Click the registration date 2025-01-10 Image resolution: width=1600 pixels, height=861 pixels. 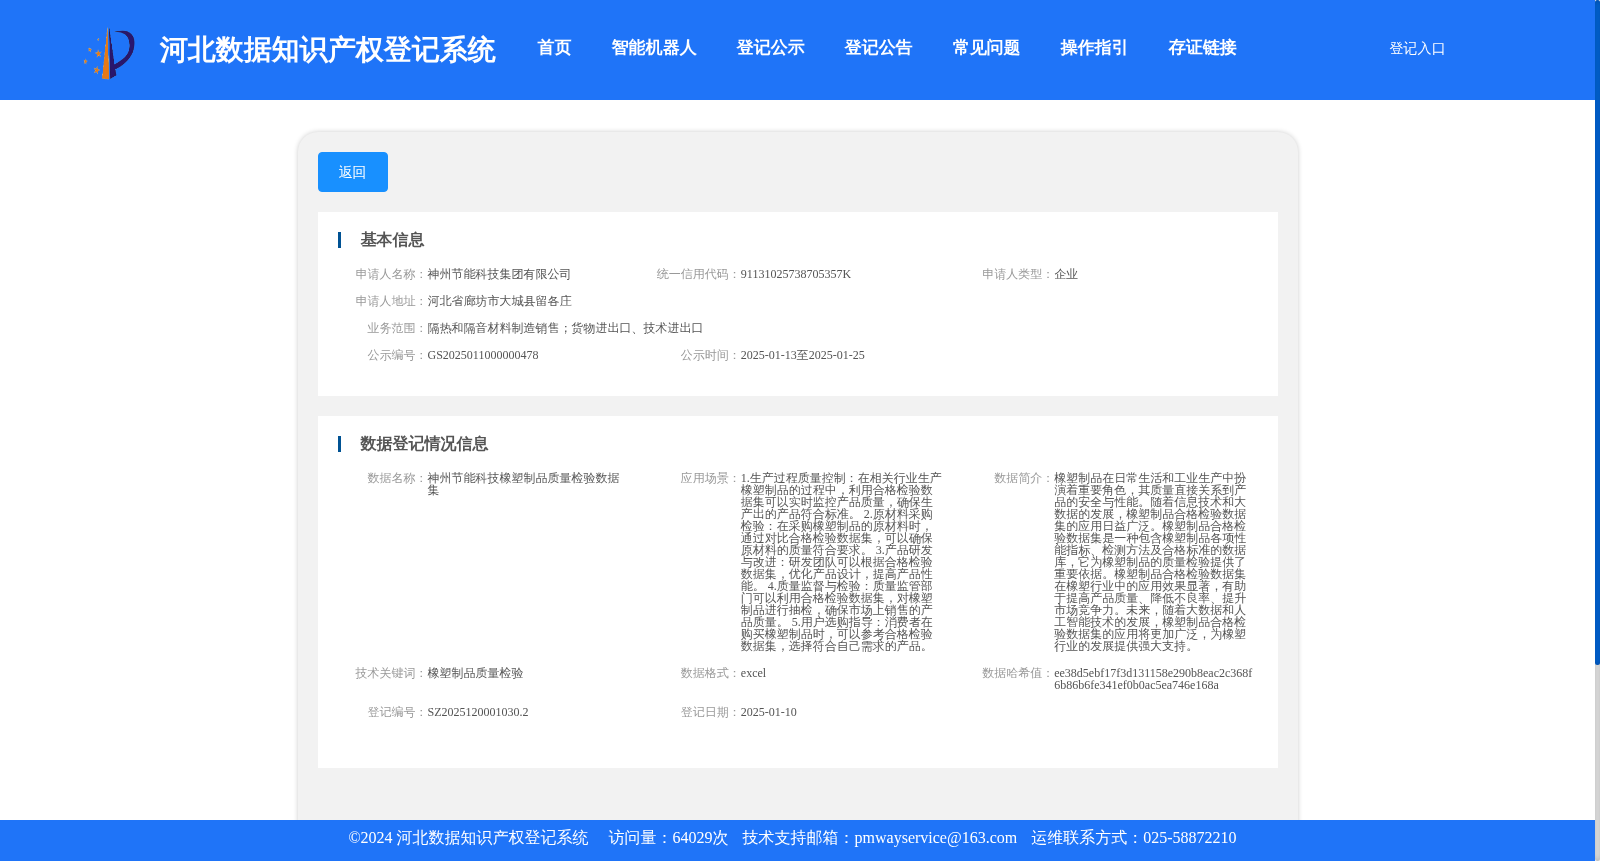tap(769, 712)
